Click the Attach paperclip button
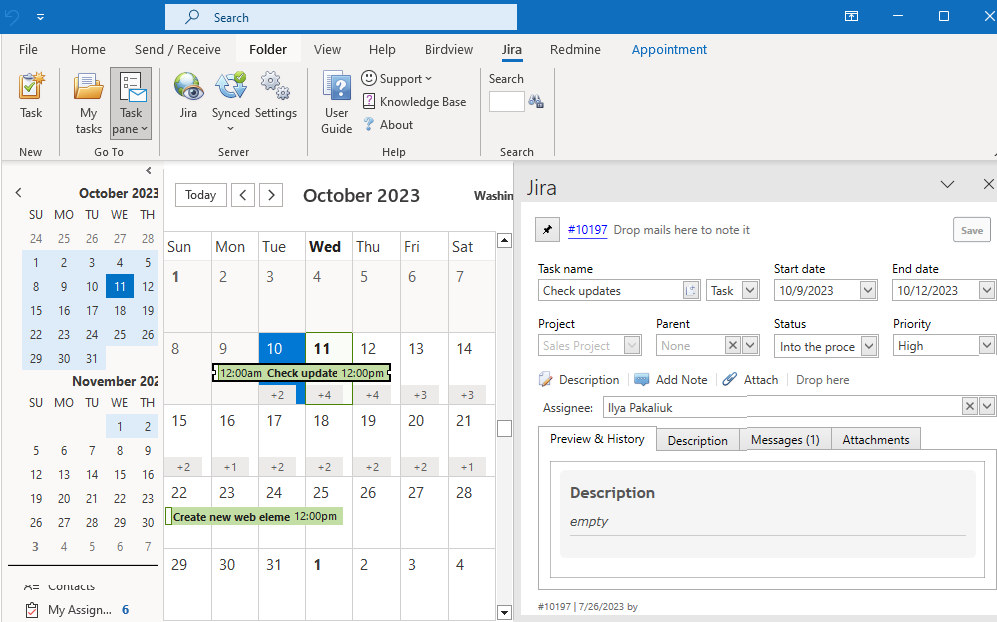The image size is (997, 622). click(750, 380)
